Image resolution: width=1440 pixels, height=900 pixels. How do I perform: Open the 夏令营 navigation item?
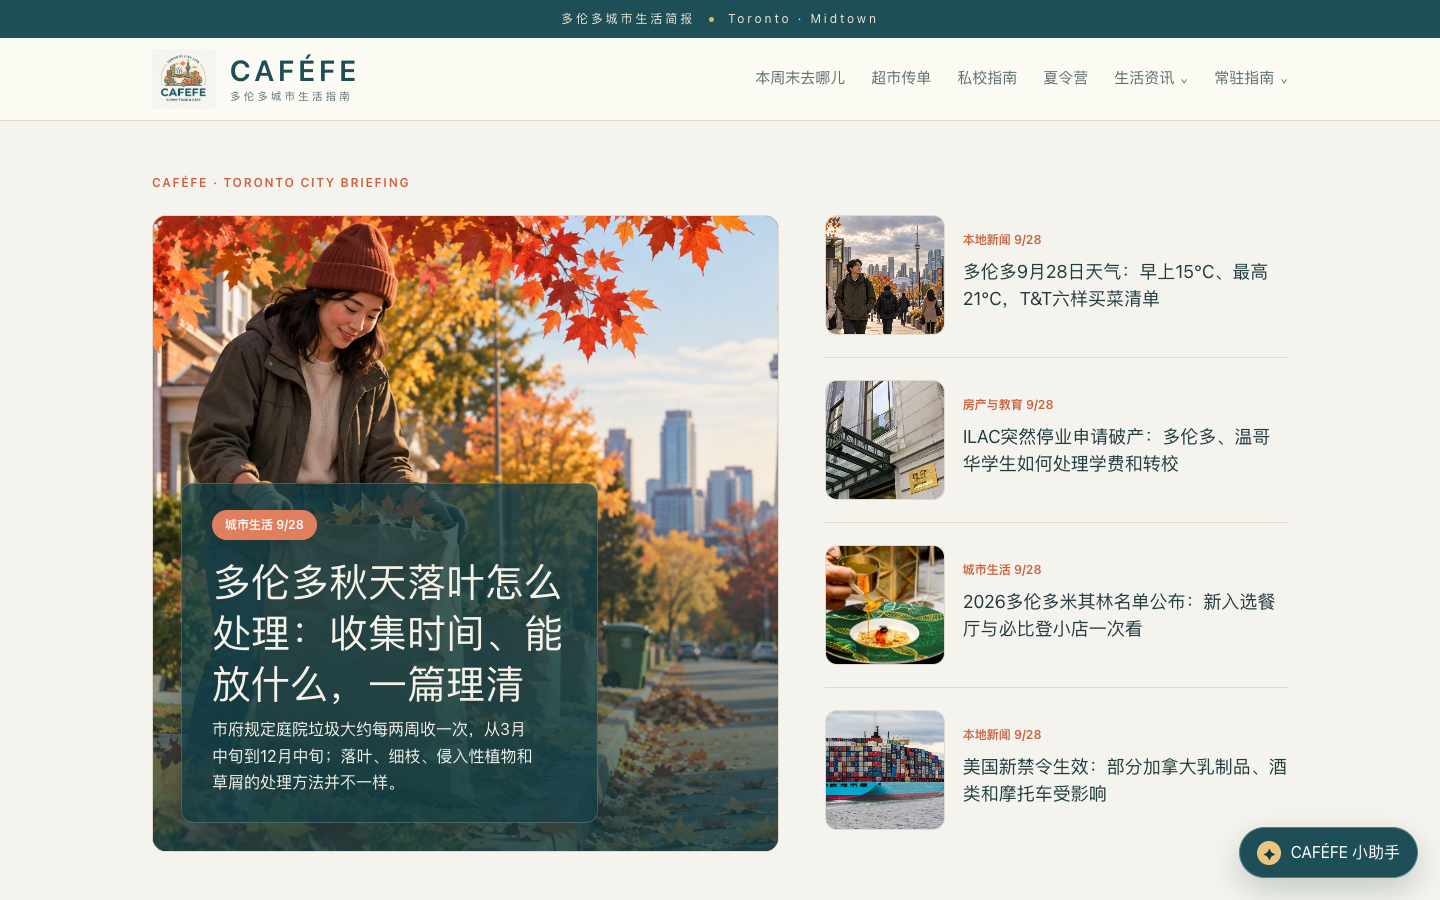[1065, 78]
